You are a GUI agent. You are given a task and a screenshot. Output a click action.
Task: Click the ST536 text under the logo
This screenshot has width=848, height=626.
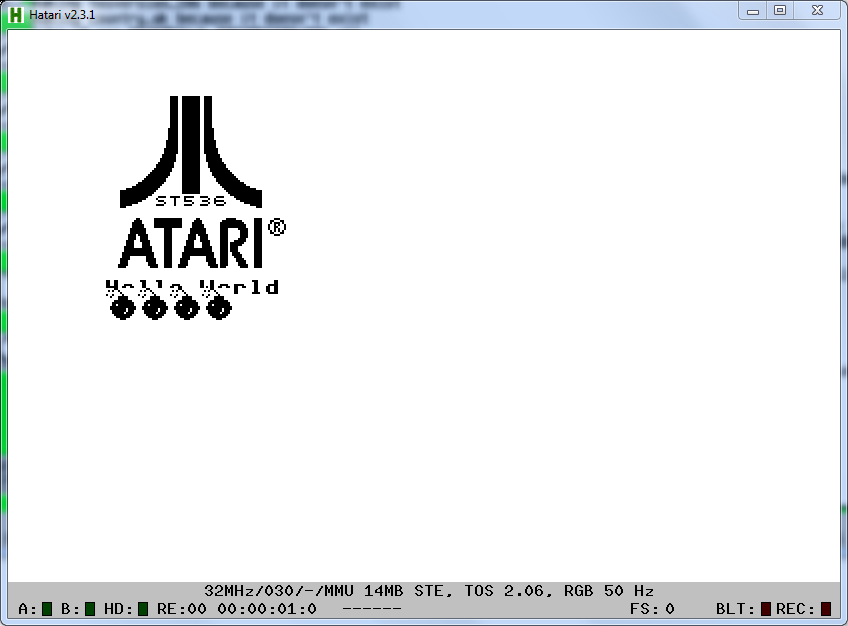pos(190,201)
